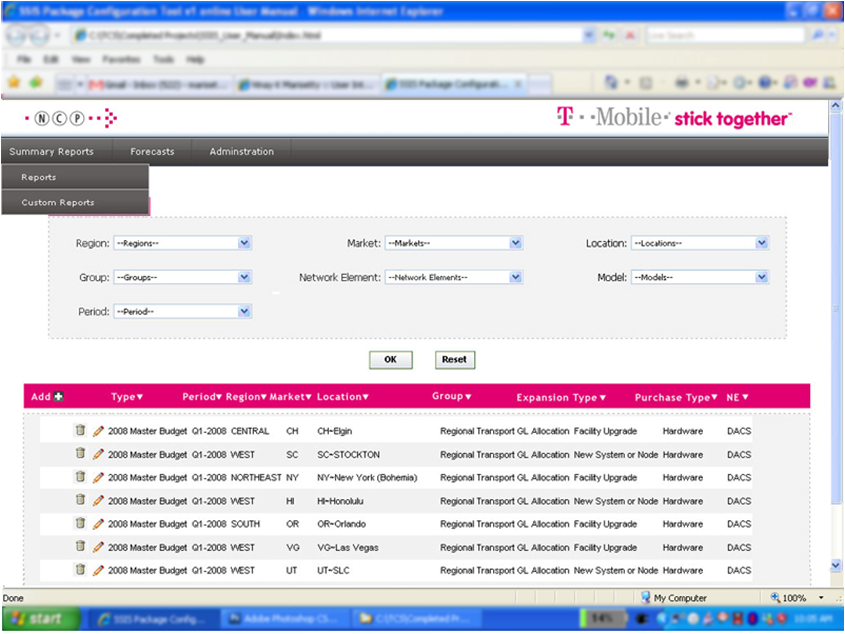Delete the VG-Las Vegas row
This screenshot has height=634, width=845.
tap(80, 546)
